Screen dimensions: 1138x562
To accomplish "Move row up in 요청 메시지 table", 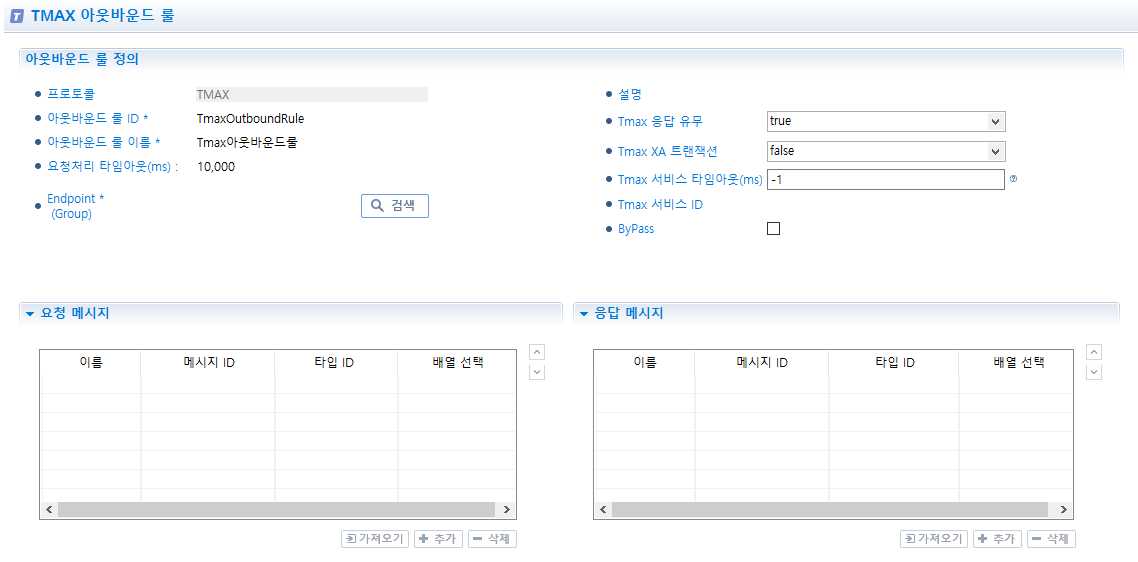I will pos(537,352).
